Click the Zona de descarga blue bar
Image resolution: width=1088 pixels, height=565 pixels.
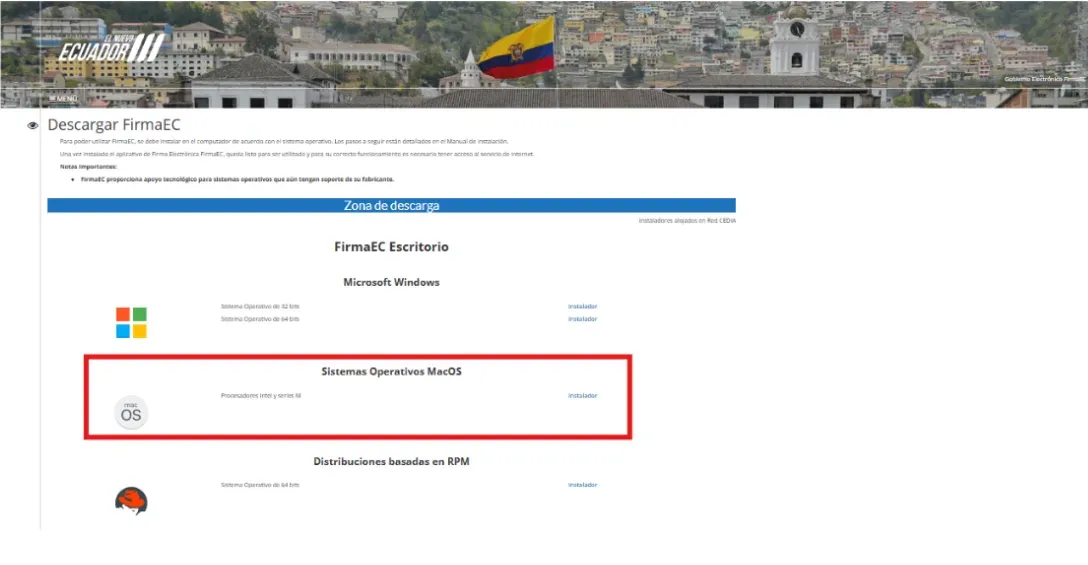point(391,205)
